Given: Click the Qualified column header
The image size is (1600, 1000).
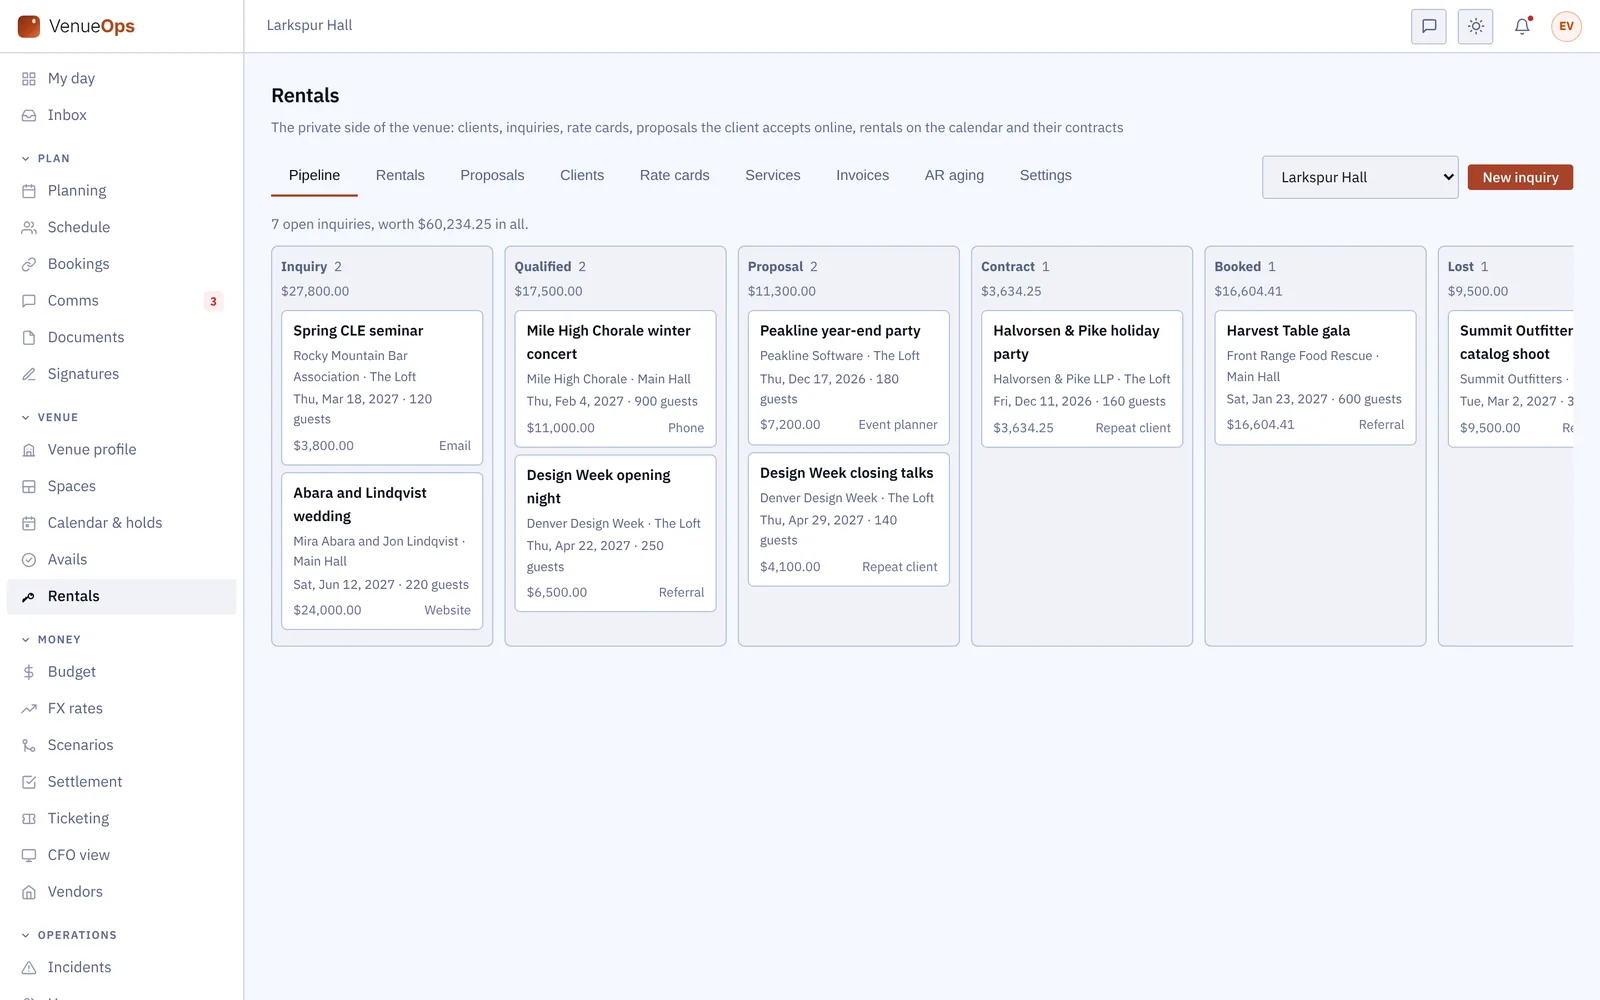Looking at the screenshot, I should pyautogui.click(x=550, y=267).
